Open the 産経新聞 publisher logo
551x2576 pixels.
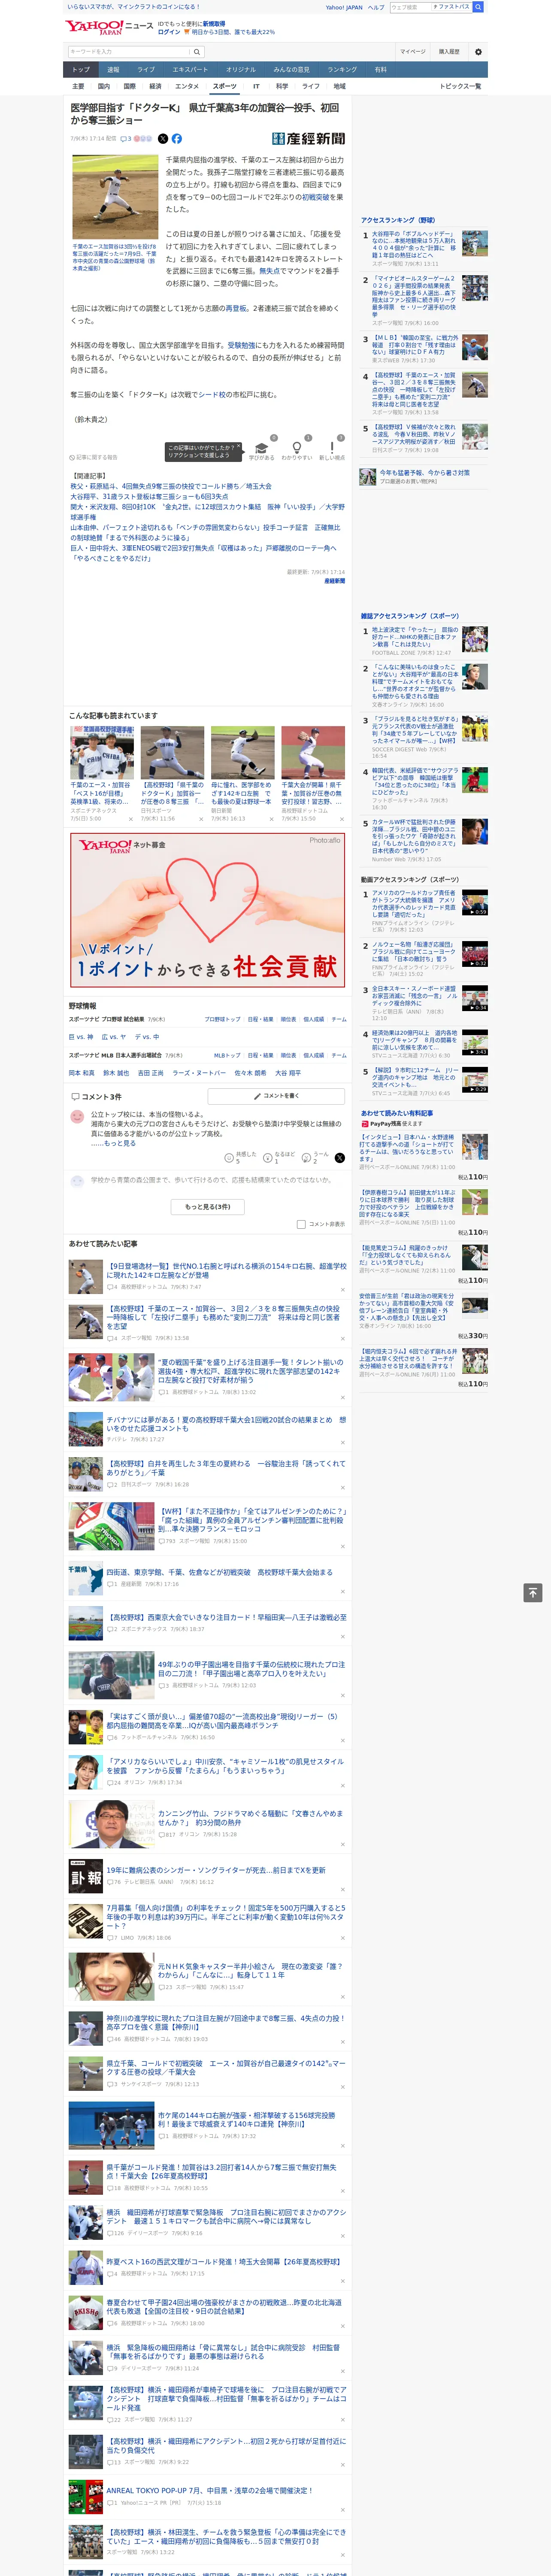coord(308,139)
